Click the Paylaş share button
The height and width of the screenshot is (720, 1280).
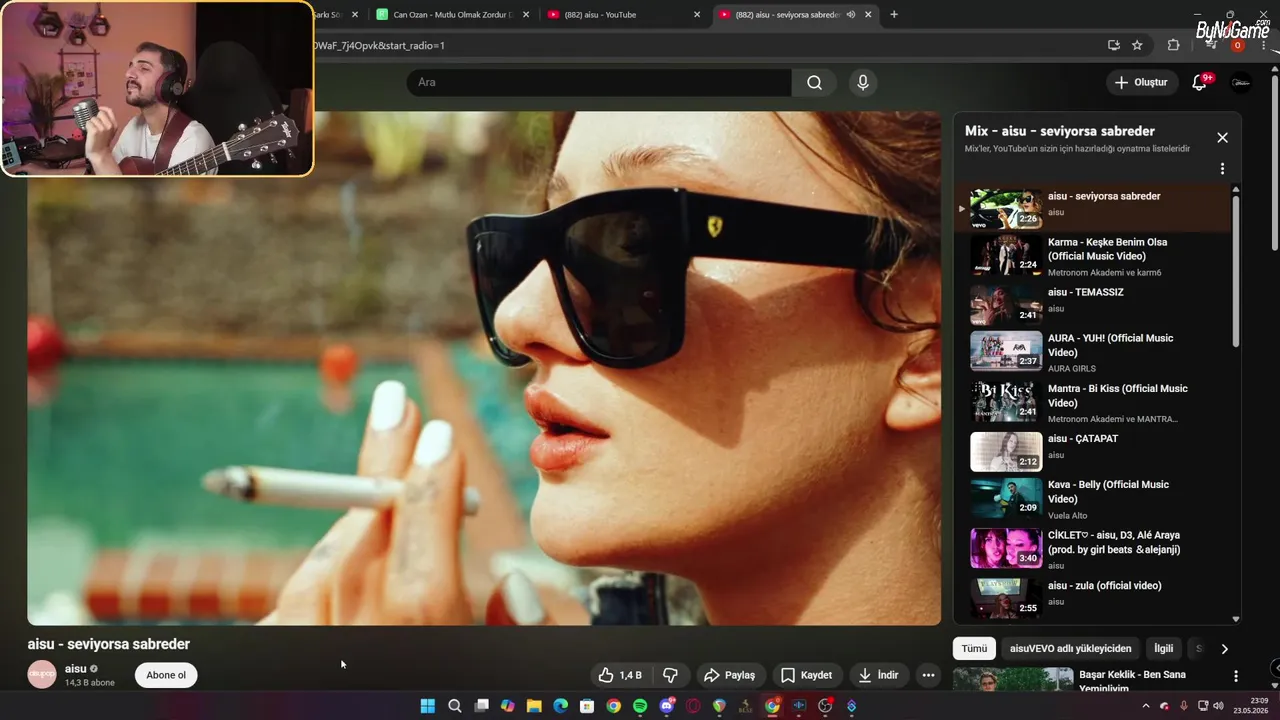730,675
